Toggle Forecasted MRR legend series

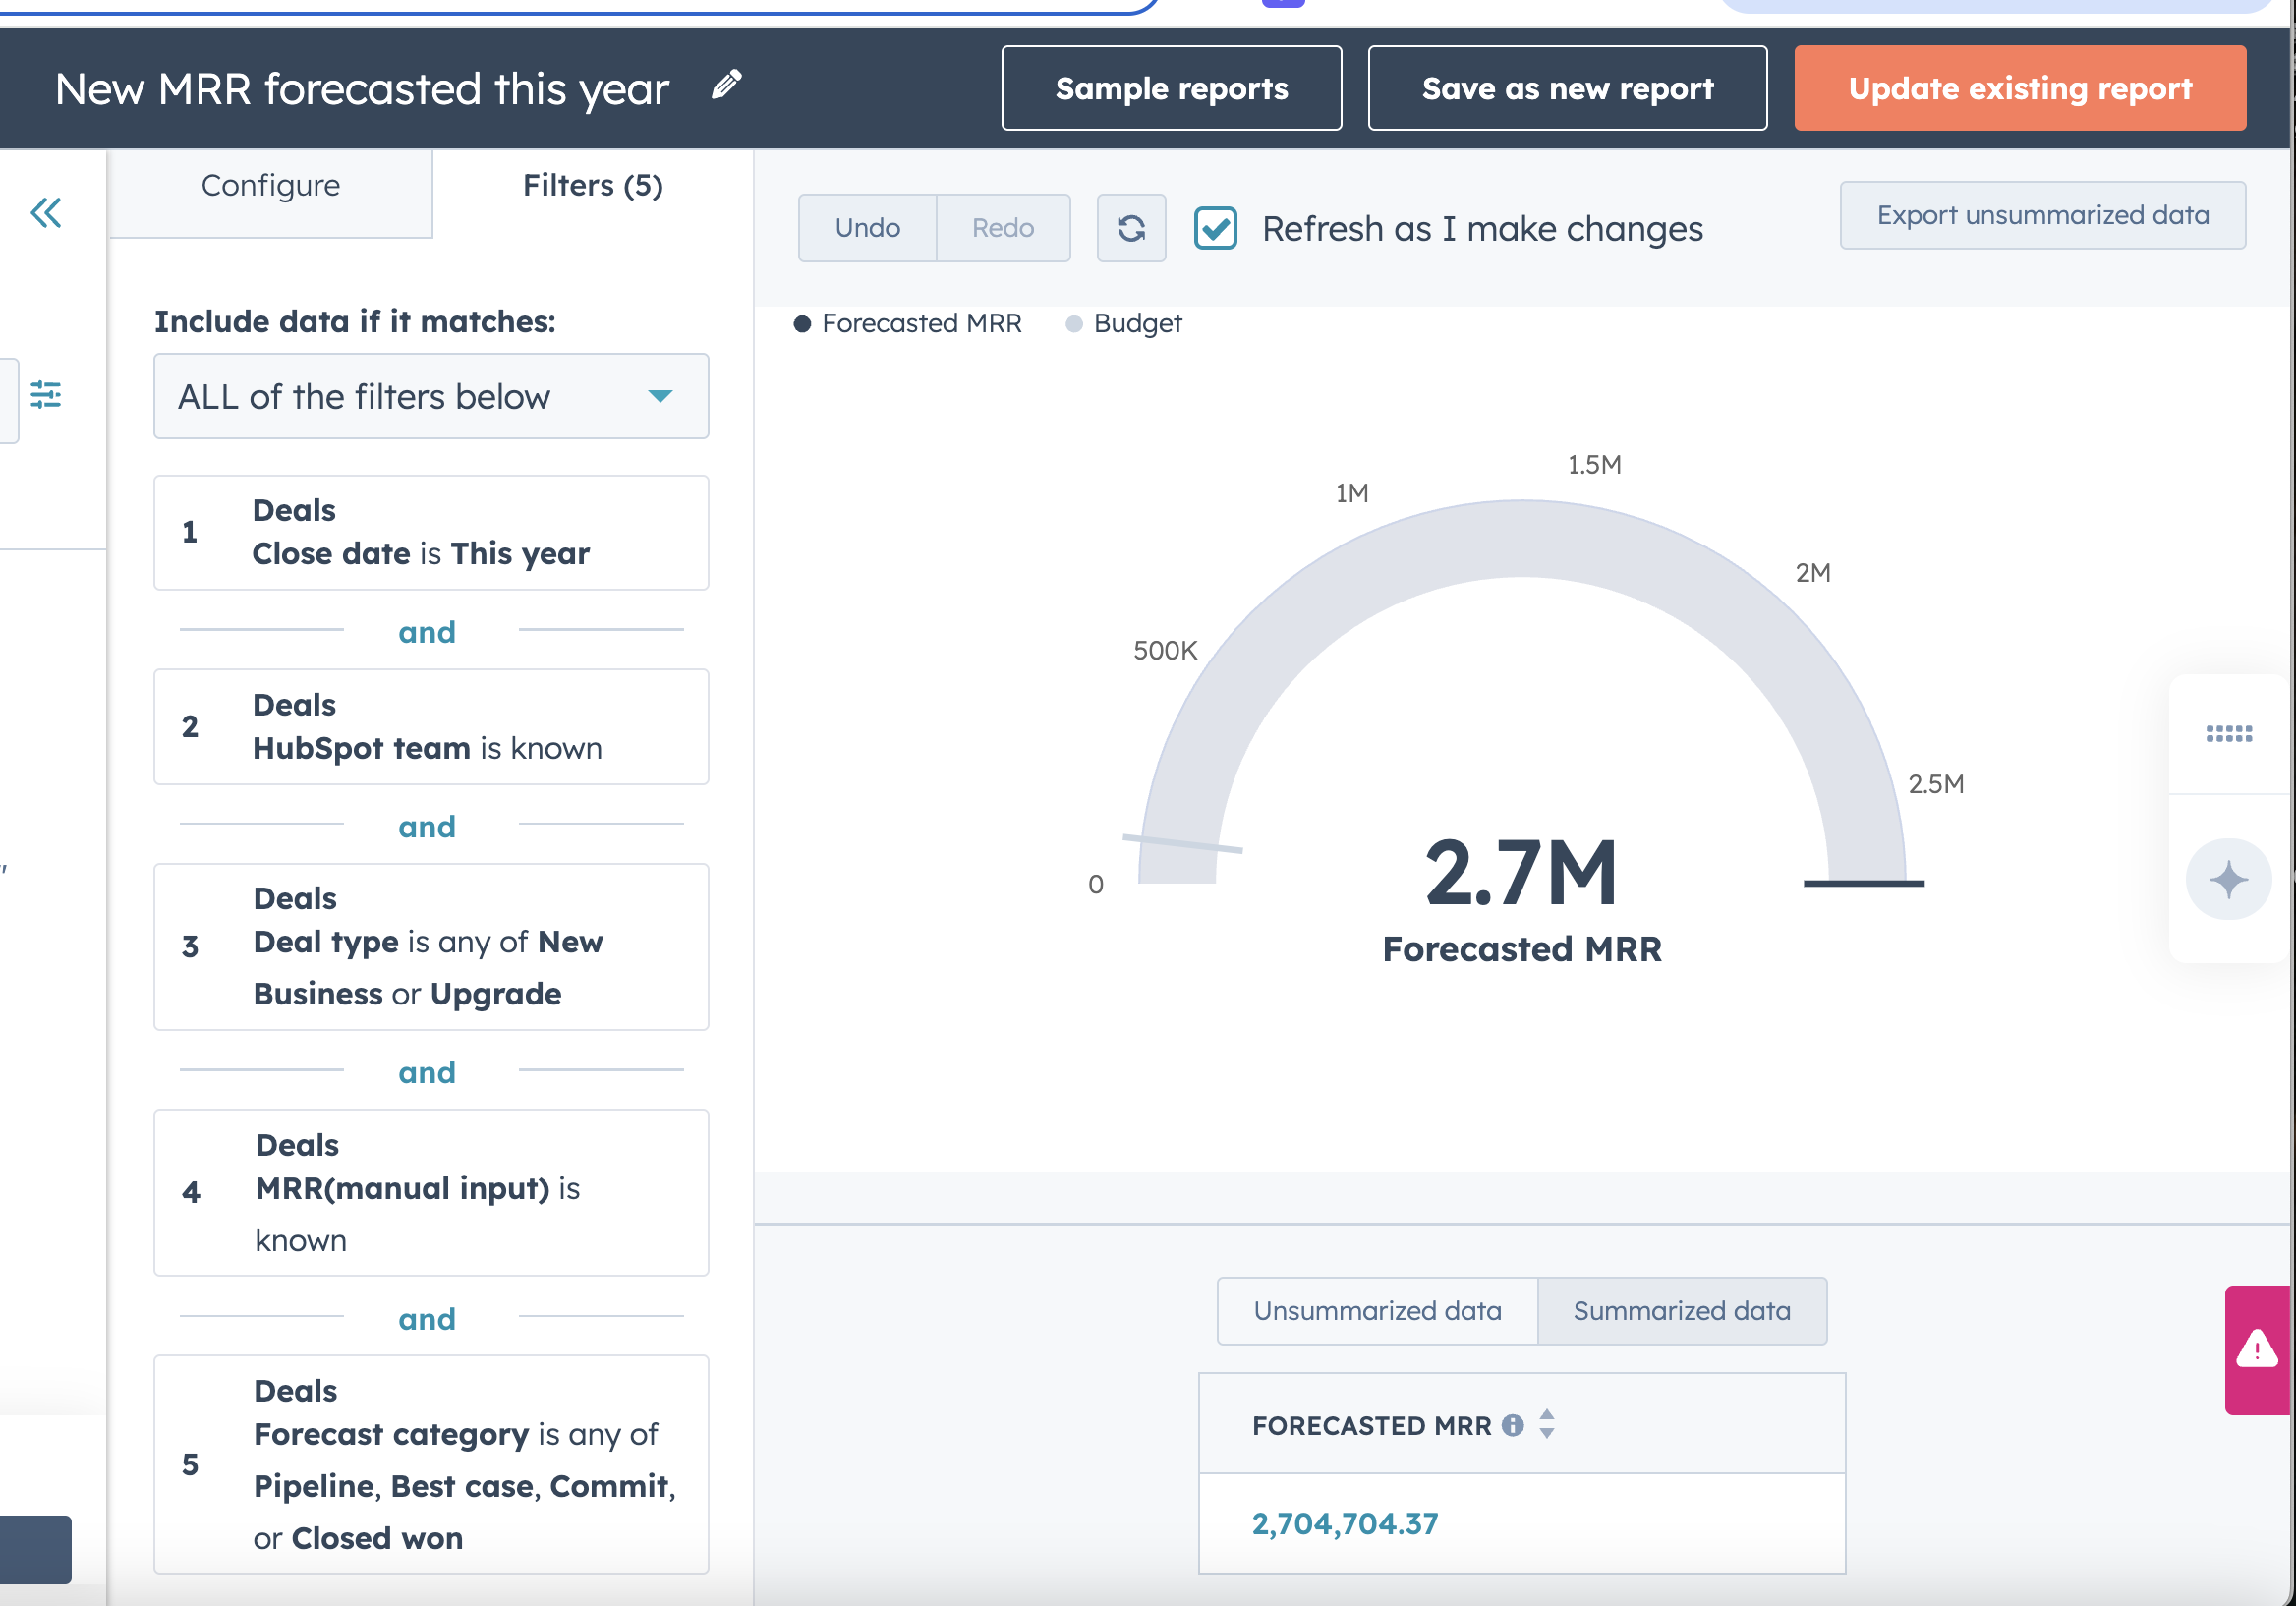(x=907, y=324)
